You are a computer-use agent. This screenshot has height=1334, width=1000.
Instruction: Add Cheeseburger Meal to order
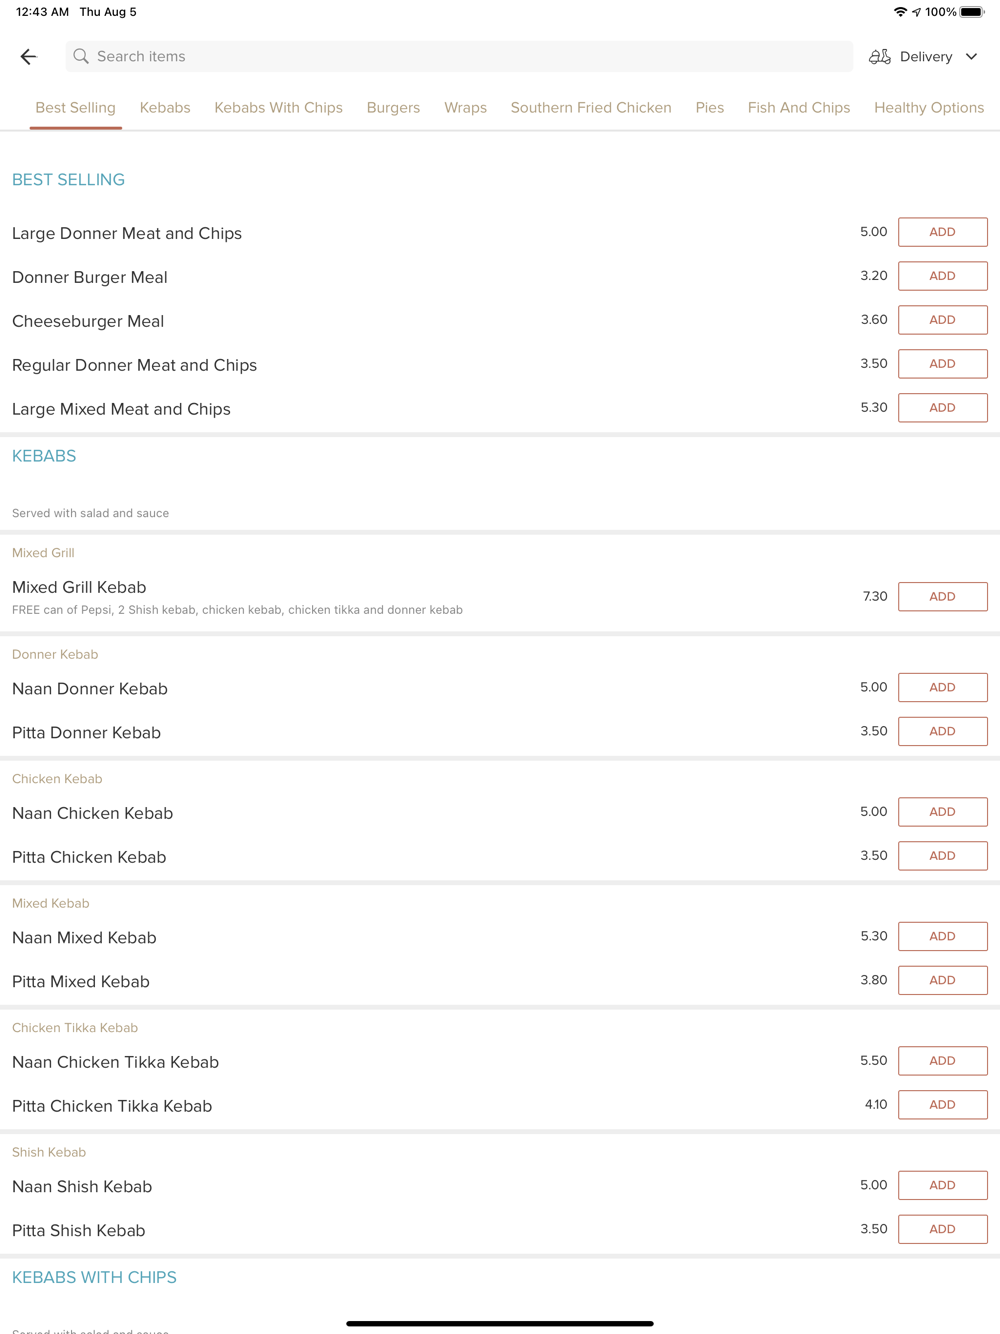[x=942, y=320]
